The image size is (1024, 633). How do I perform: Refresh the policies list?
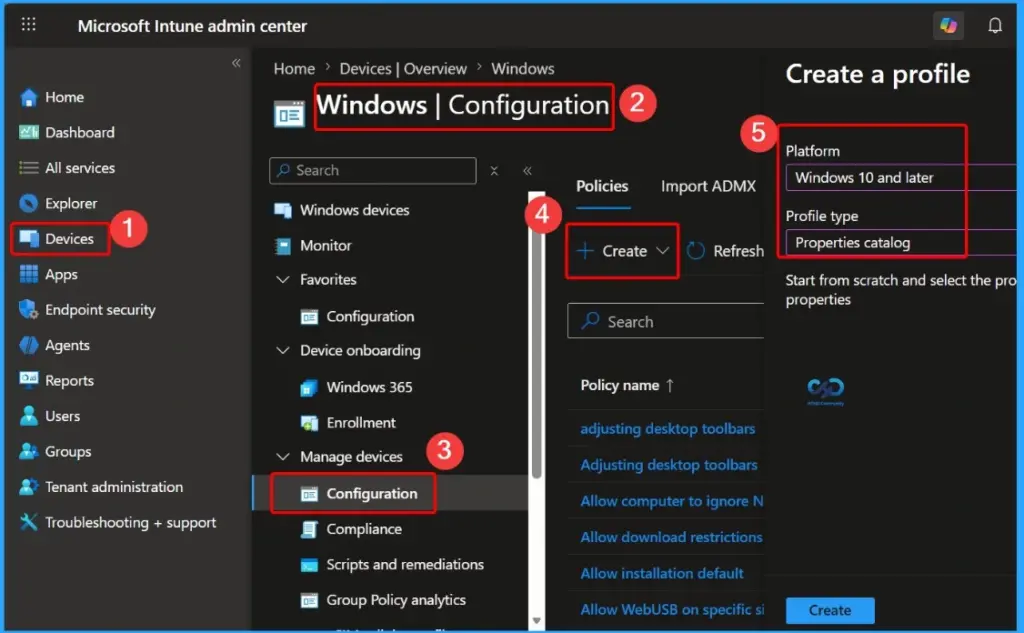click(x=725, y=251)
